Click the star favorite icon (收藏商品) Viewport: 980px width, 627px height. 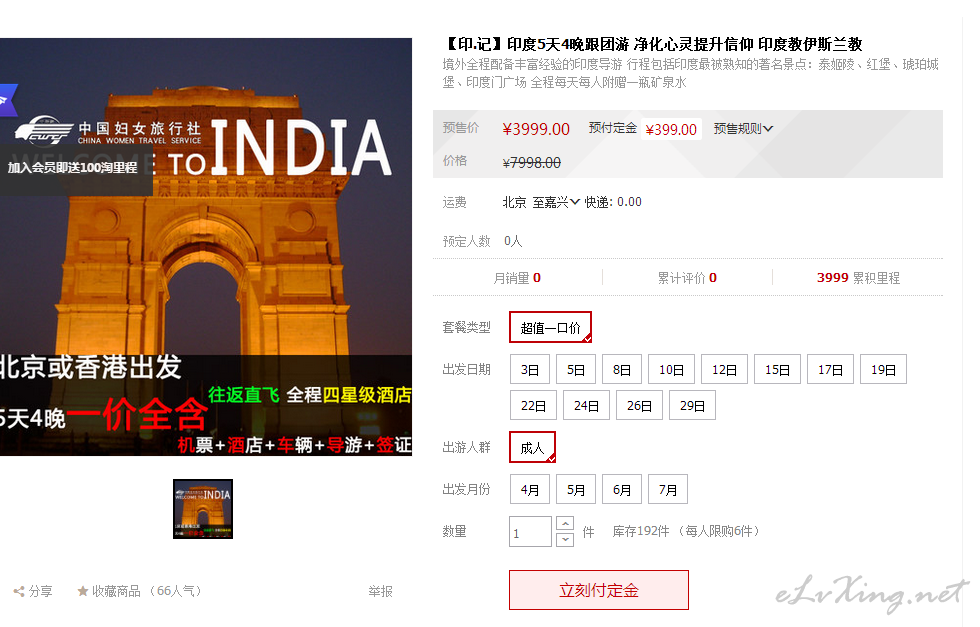83,591
